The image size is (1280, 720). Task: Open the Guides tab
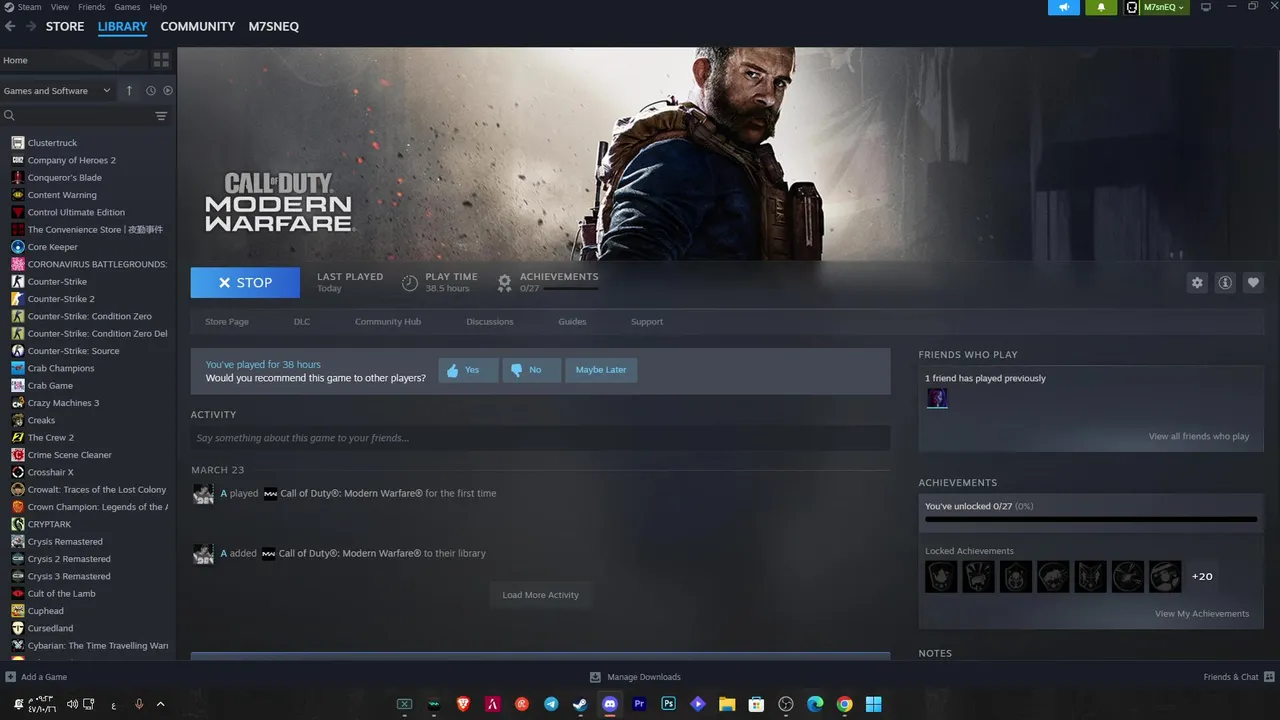(572, 322)
